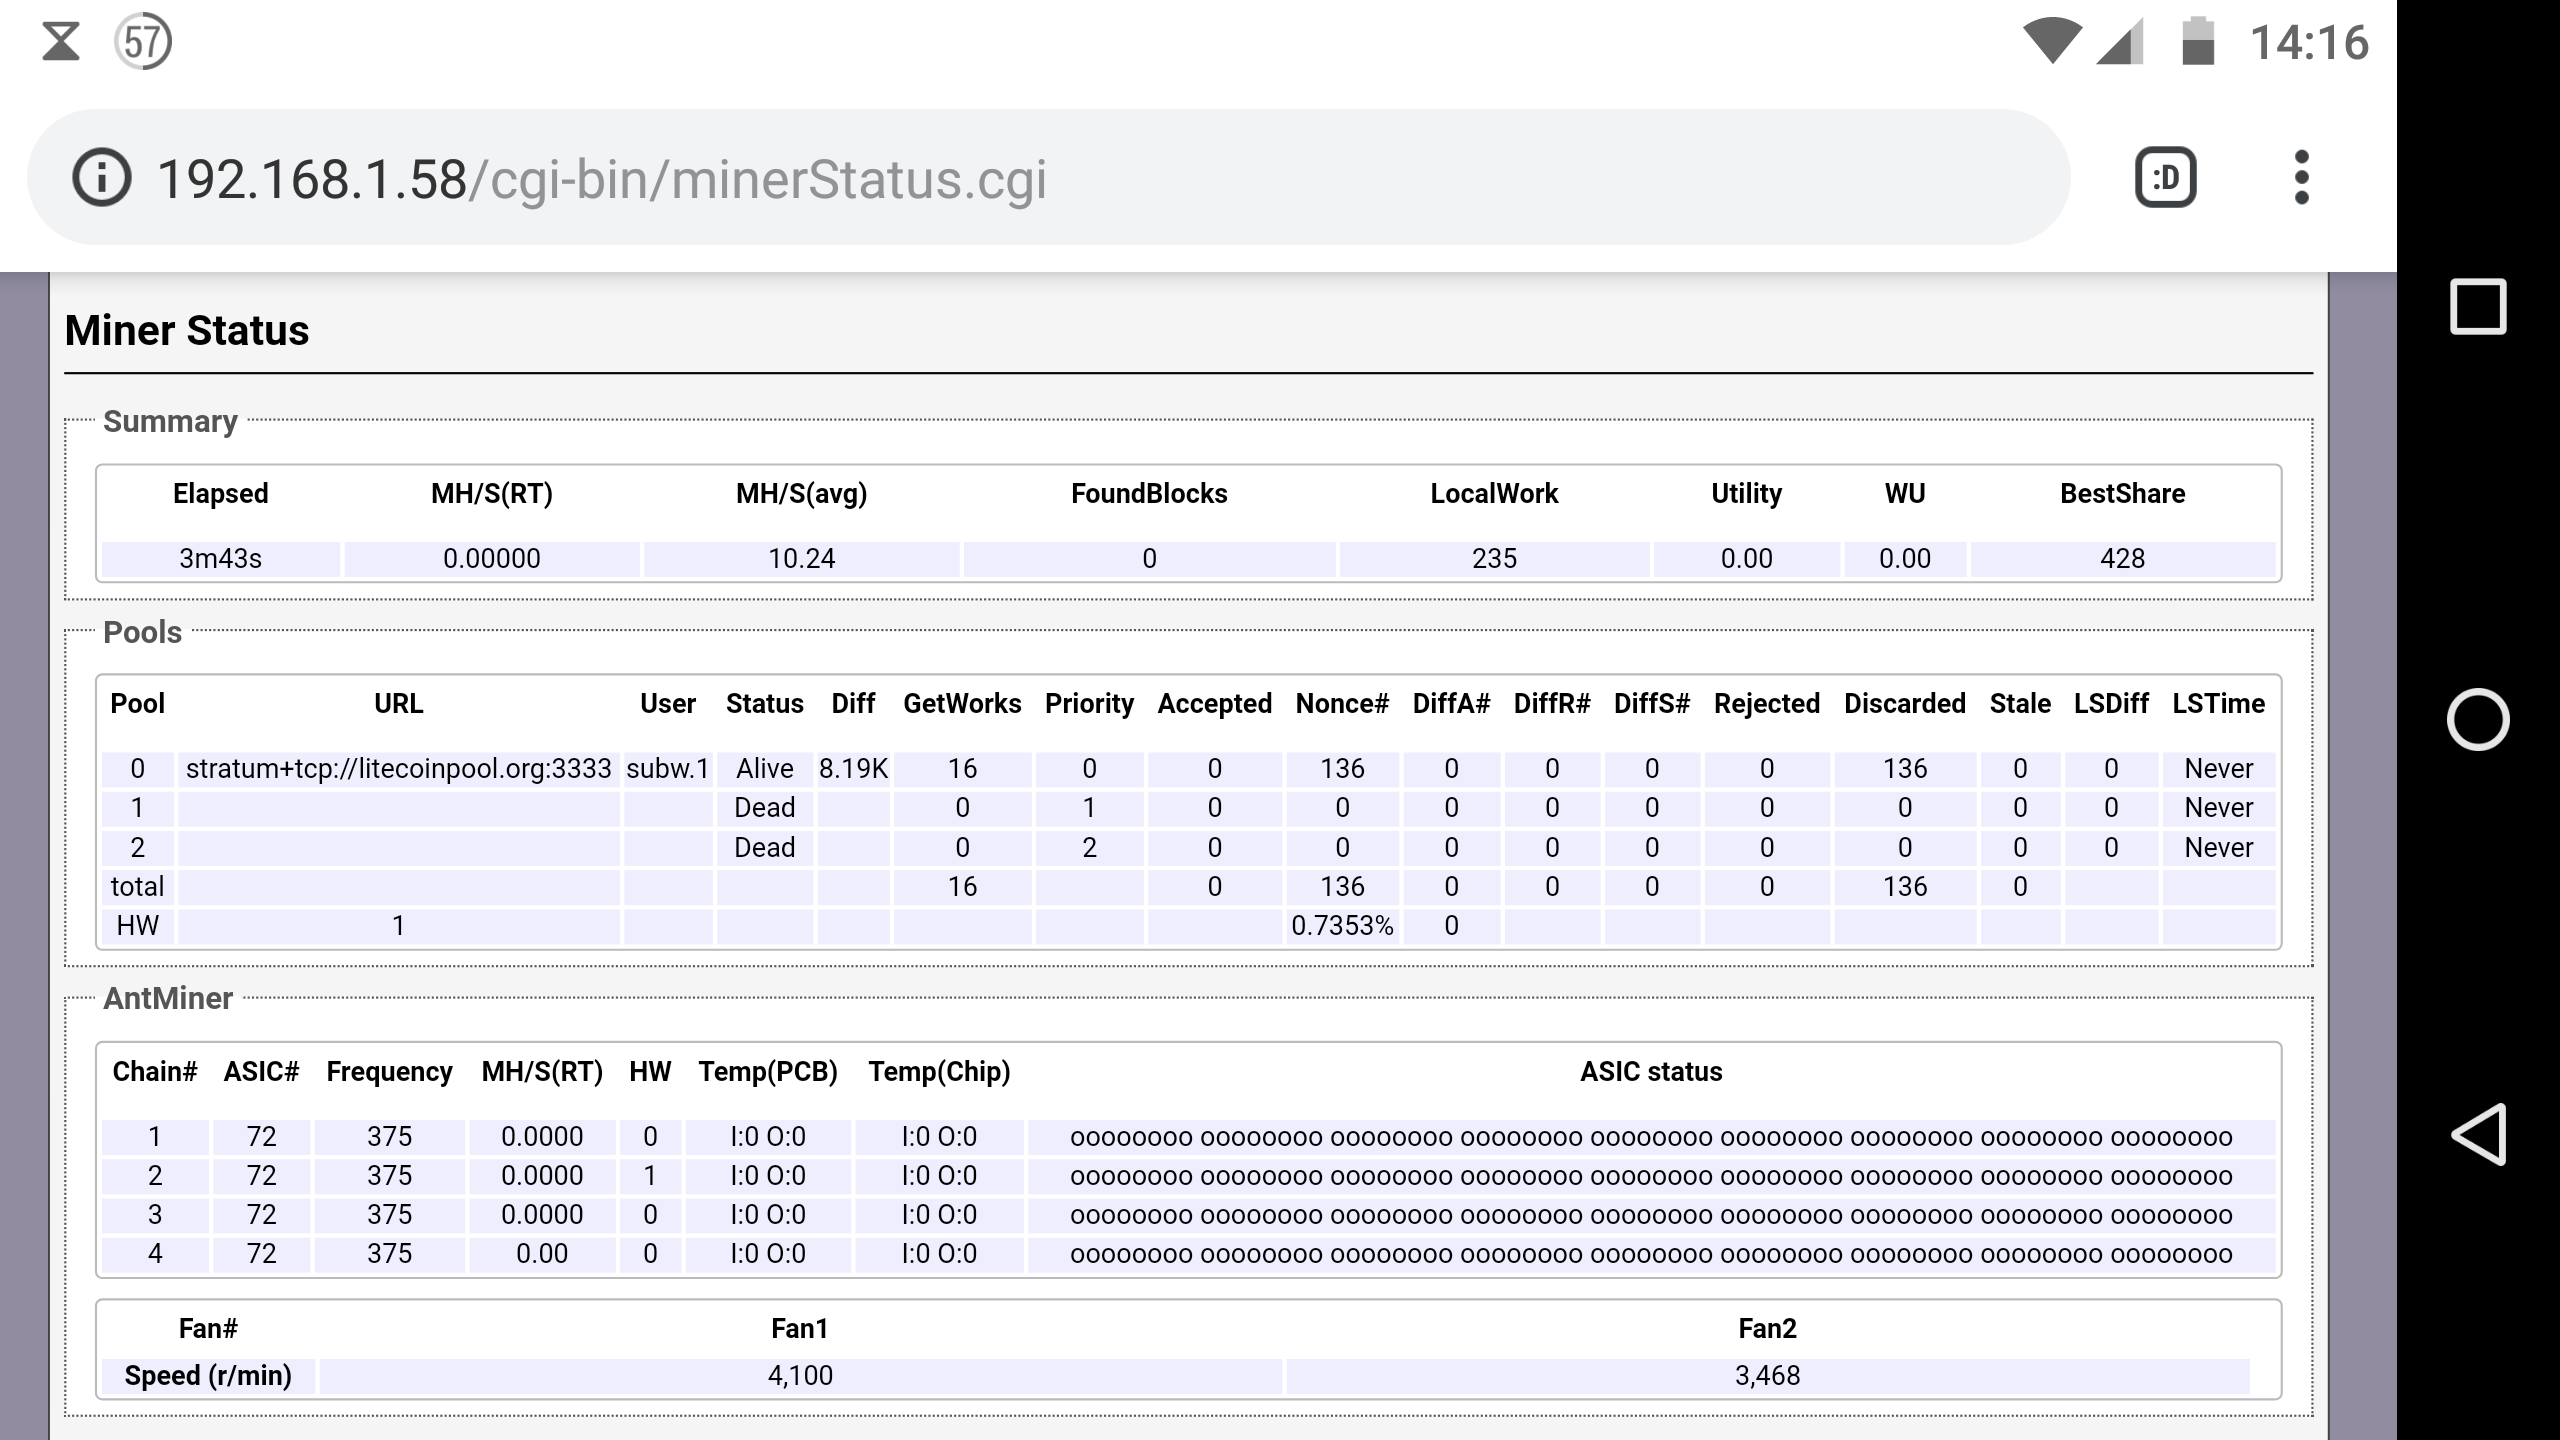
Task: Click the Dead status of pool 1
Action: click(x=764, y=807)
